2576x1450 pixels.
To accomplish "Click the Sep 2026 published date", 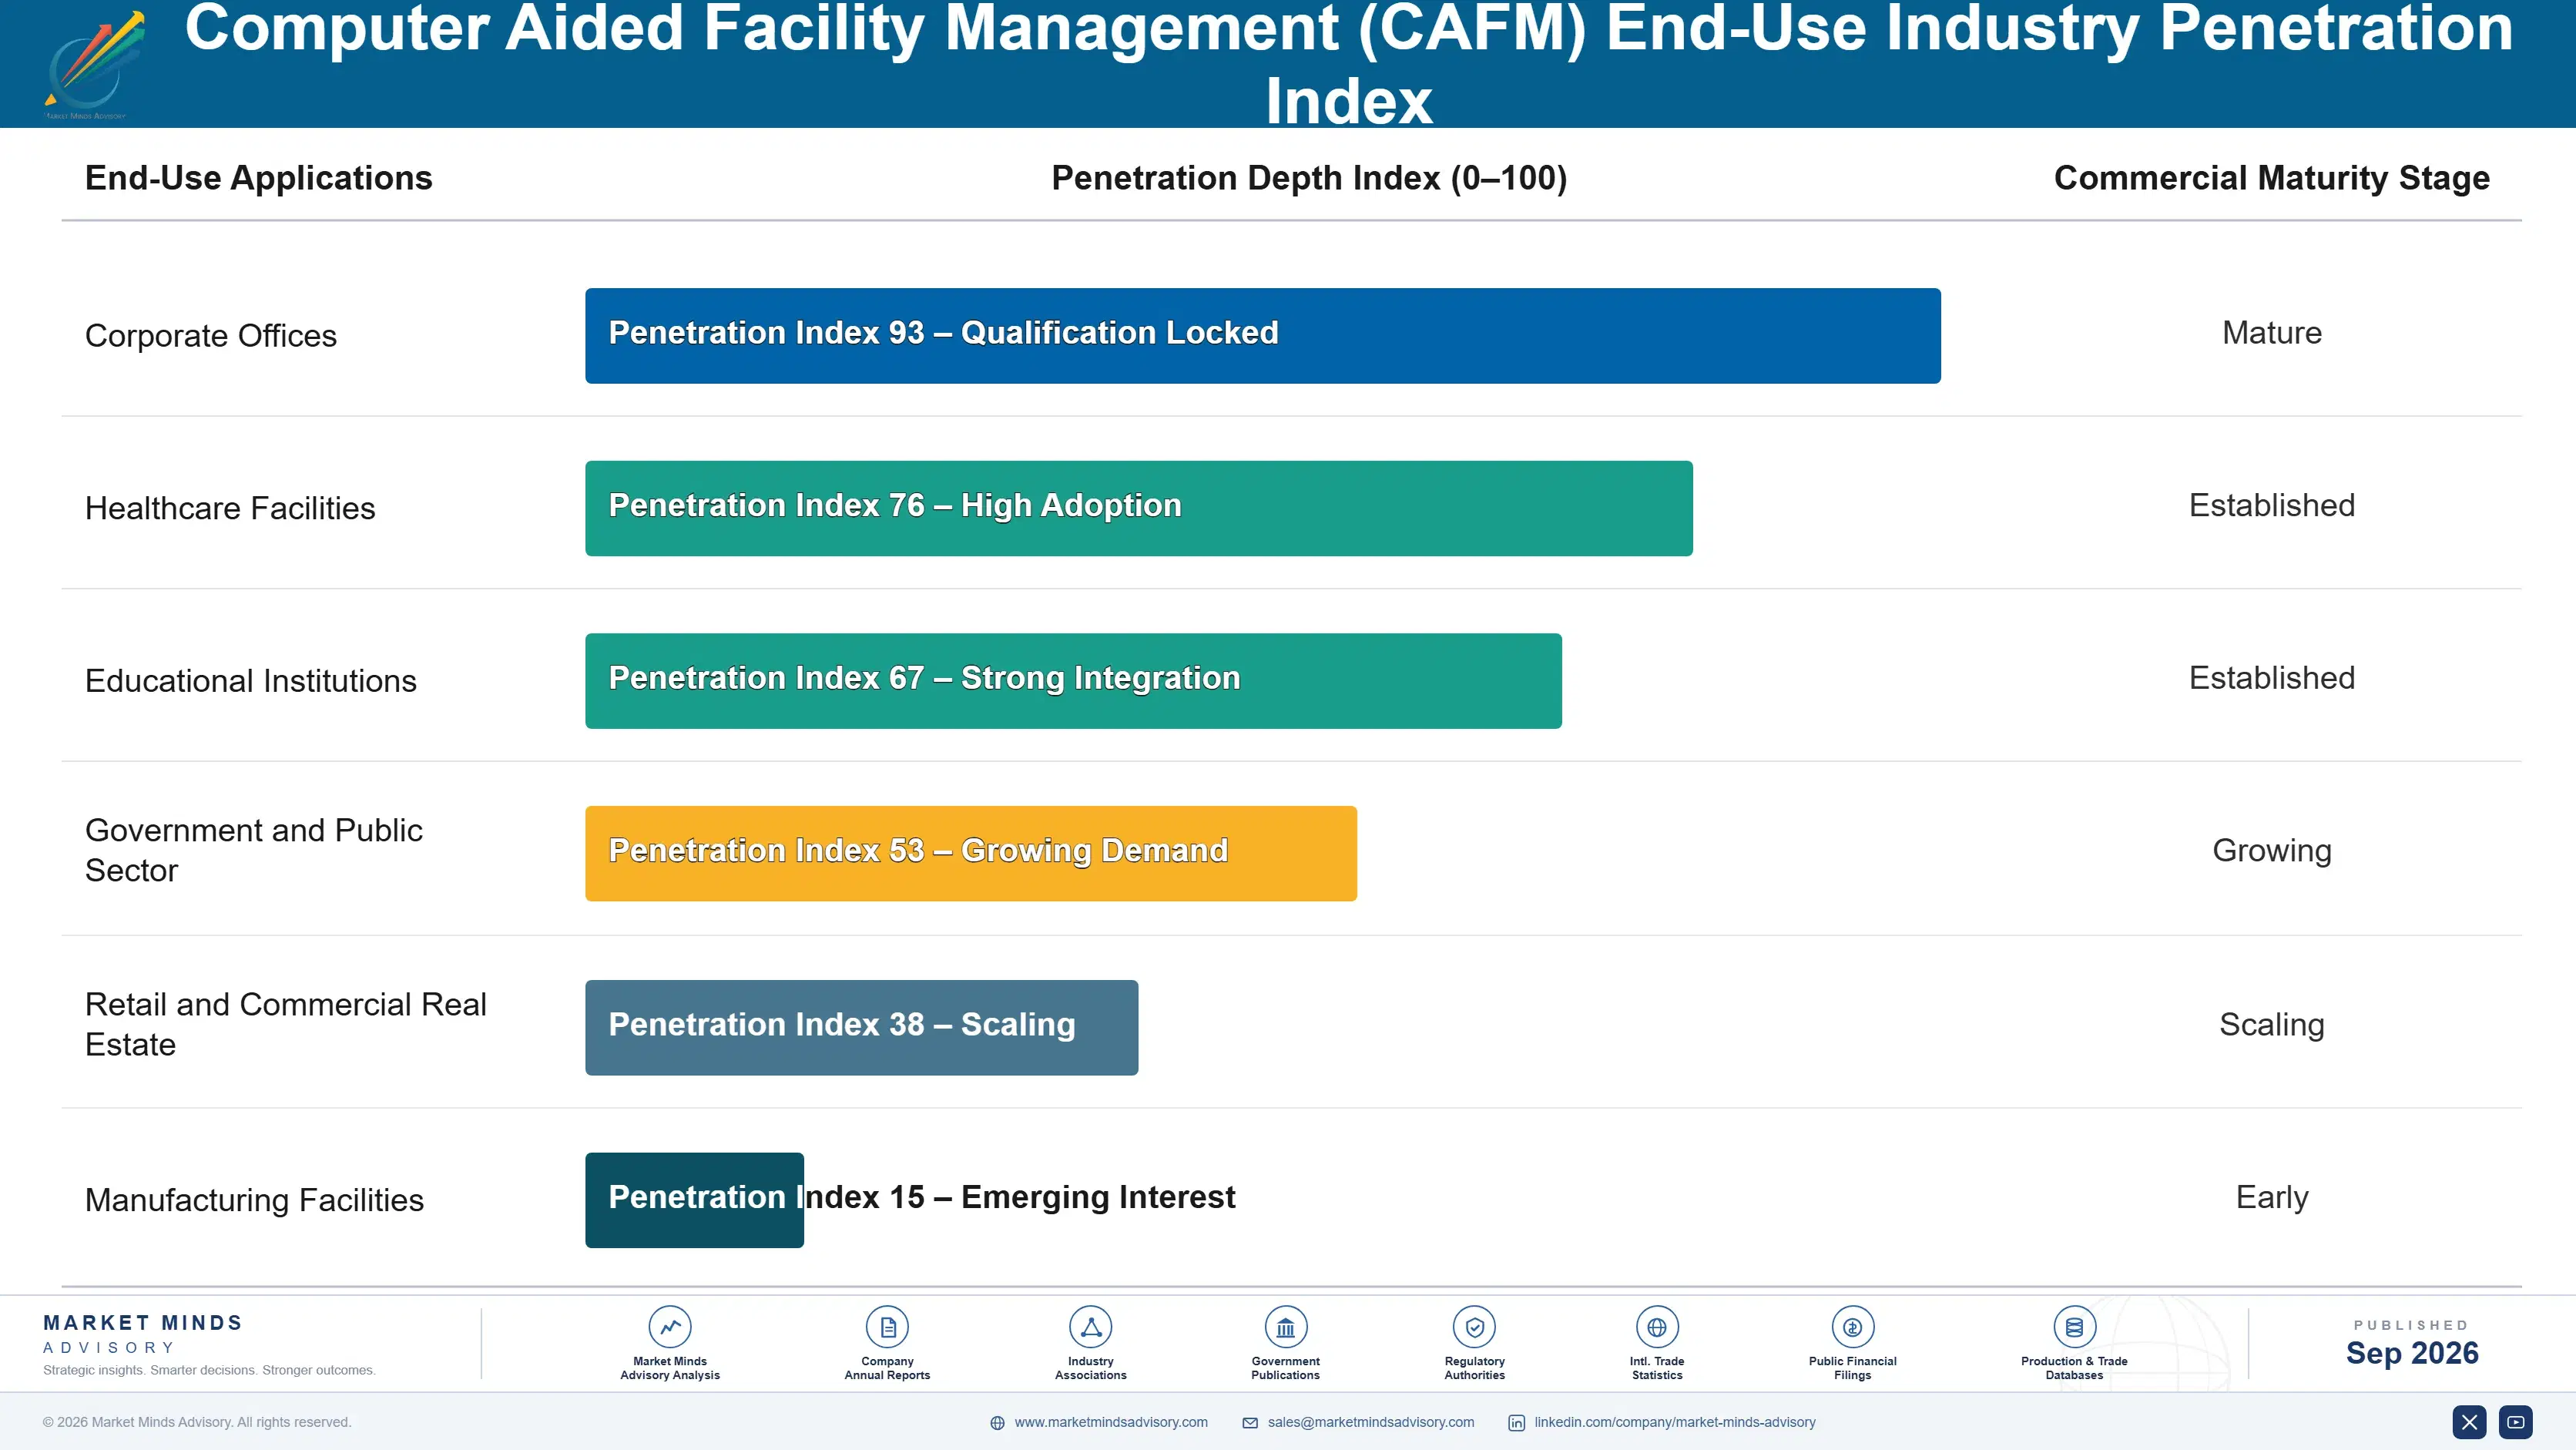I will tap(2412, 1353).
